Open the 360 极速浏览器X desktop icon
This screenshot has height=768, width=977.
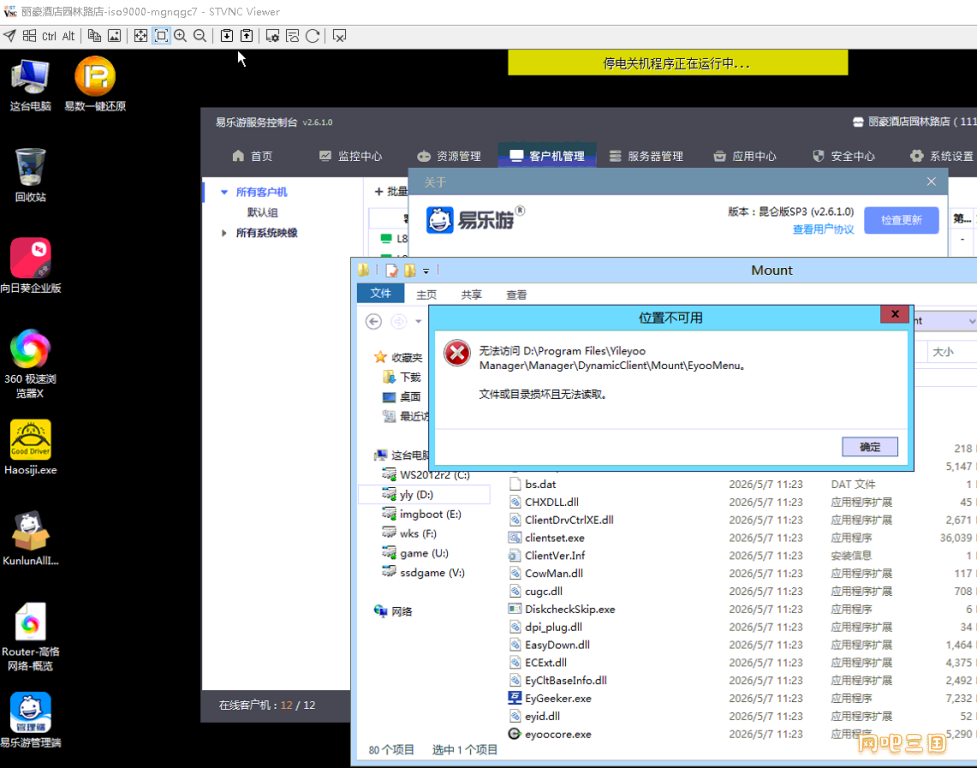30,364
